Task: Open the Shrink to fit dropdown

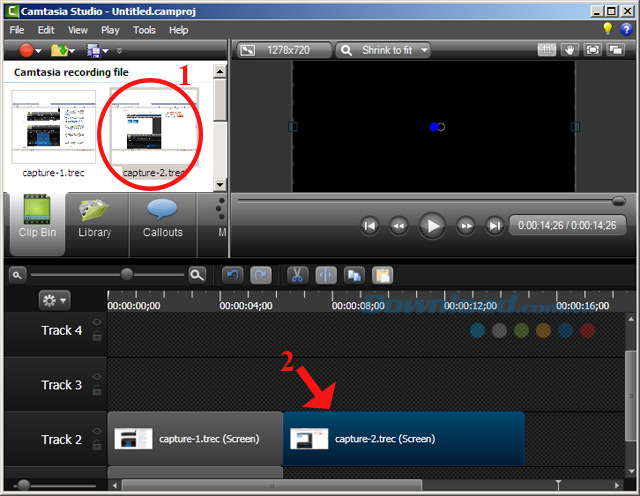Action: coord(384,49)
